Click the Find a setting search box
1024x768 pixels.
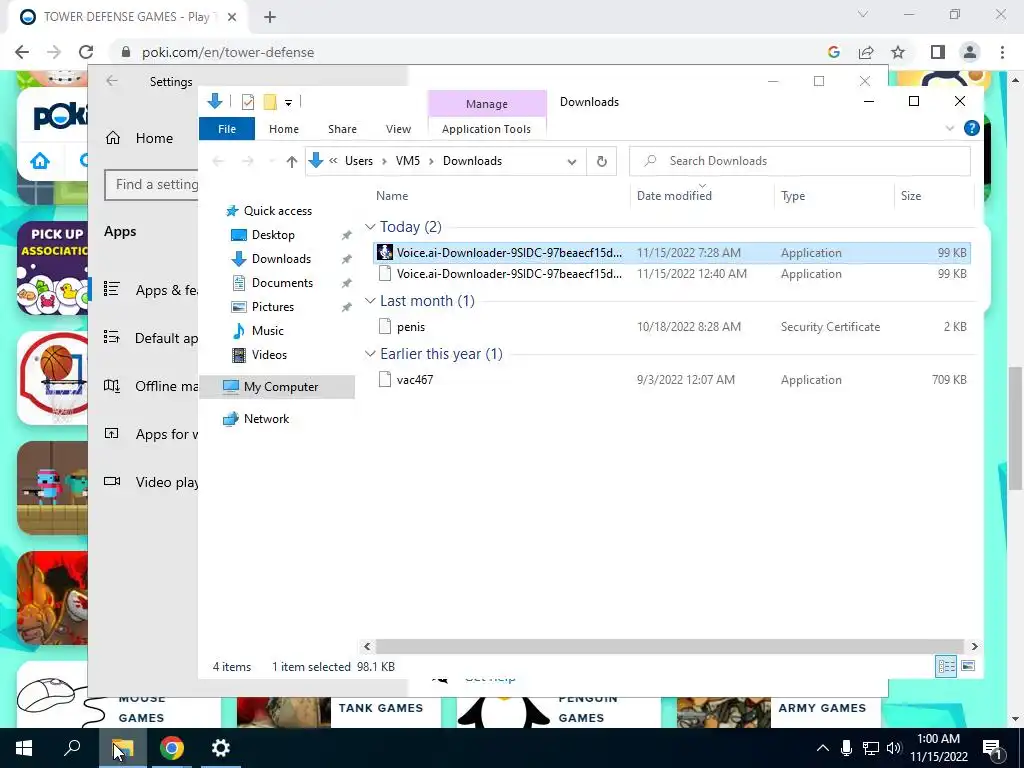coord(152,185)
